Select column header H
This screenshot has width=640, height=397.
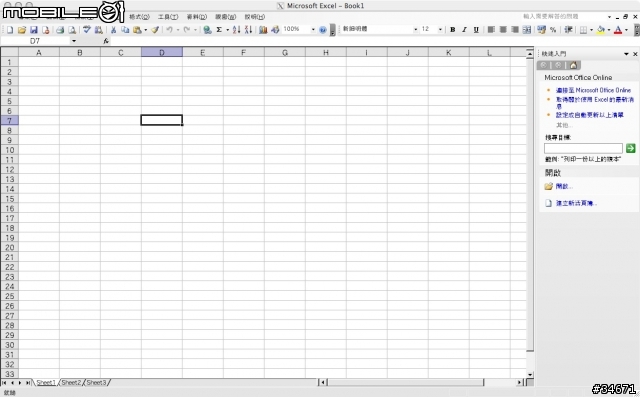pyautogui.click(x=326, y=53)
